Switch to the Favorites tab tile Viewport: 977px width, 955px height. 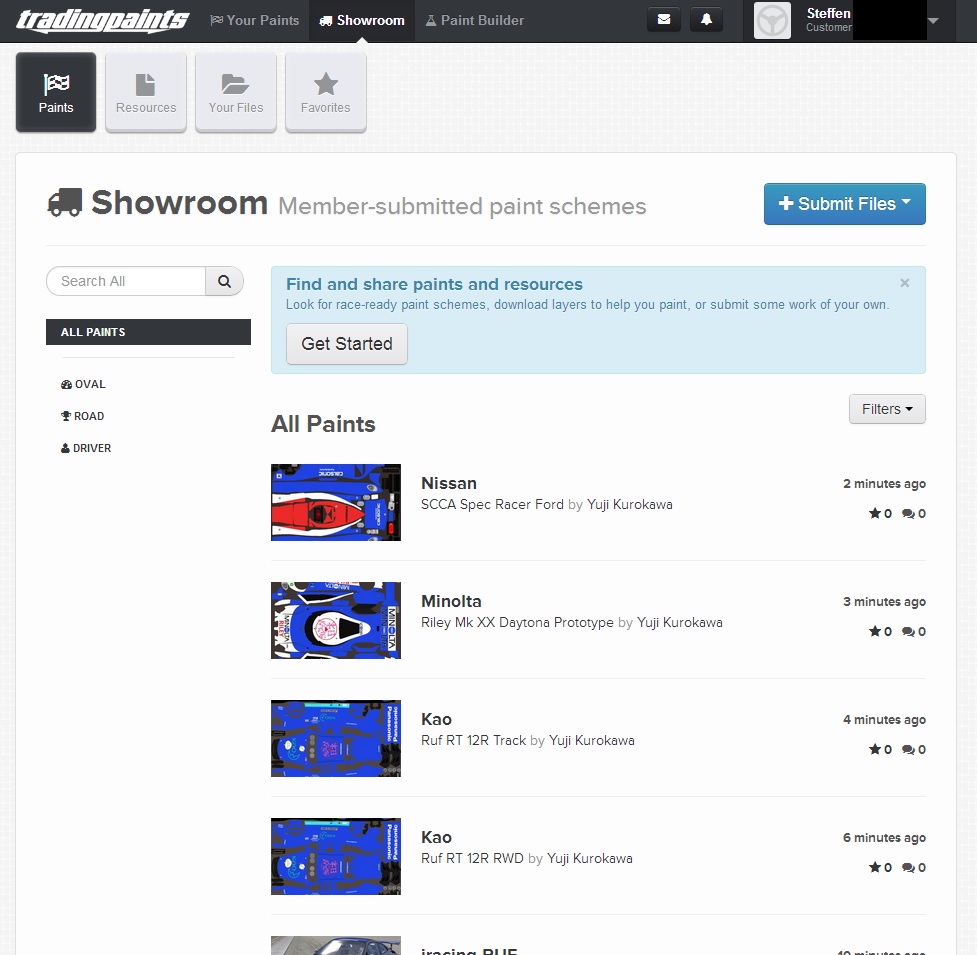pos(325,92)
